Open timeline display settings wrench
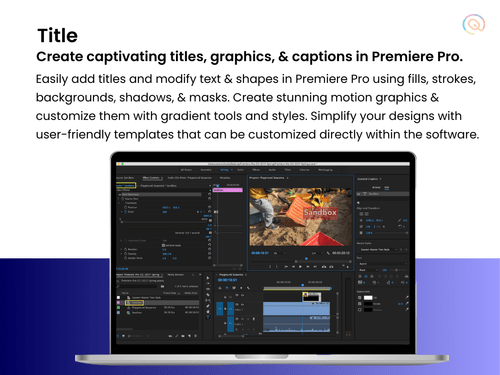Viewport: 500px width, 375px height. coord(248,288)
